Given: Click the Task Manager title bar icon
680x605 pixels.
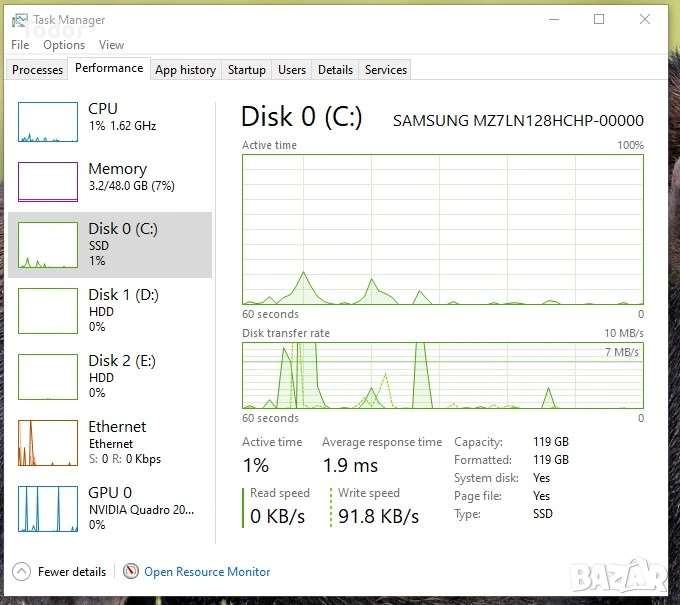Looking at the screenshot, I should pos(20,20).
